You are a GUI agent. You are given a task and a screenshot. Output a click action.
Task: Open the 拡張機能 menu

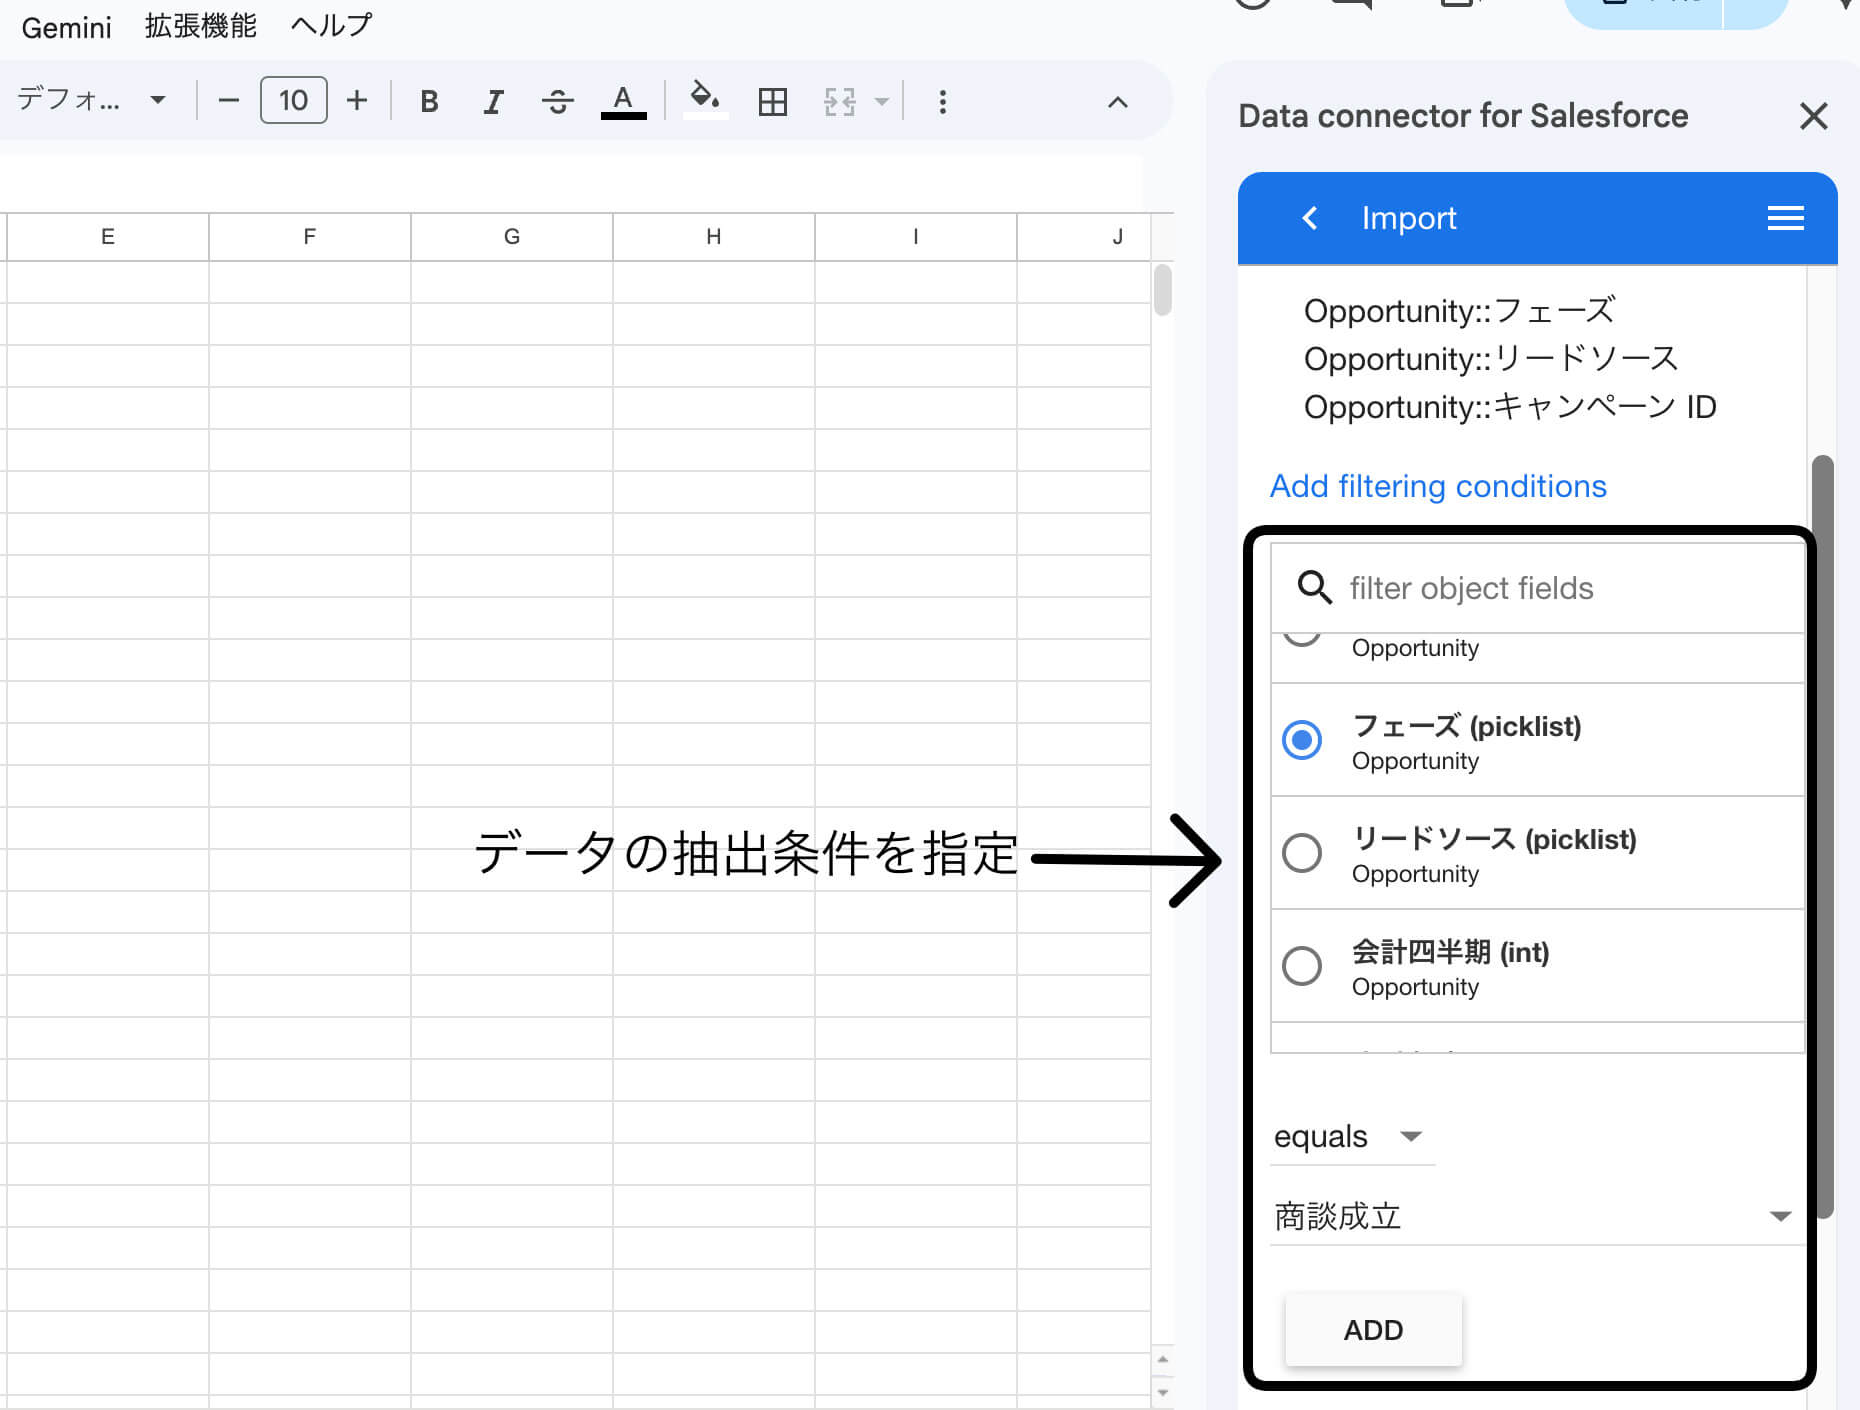200,25
